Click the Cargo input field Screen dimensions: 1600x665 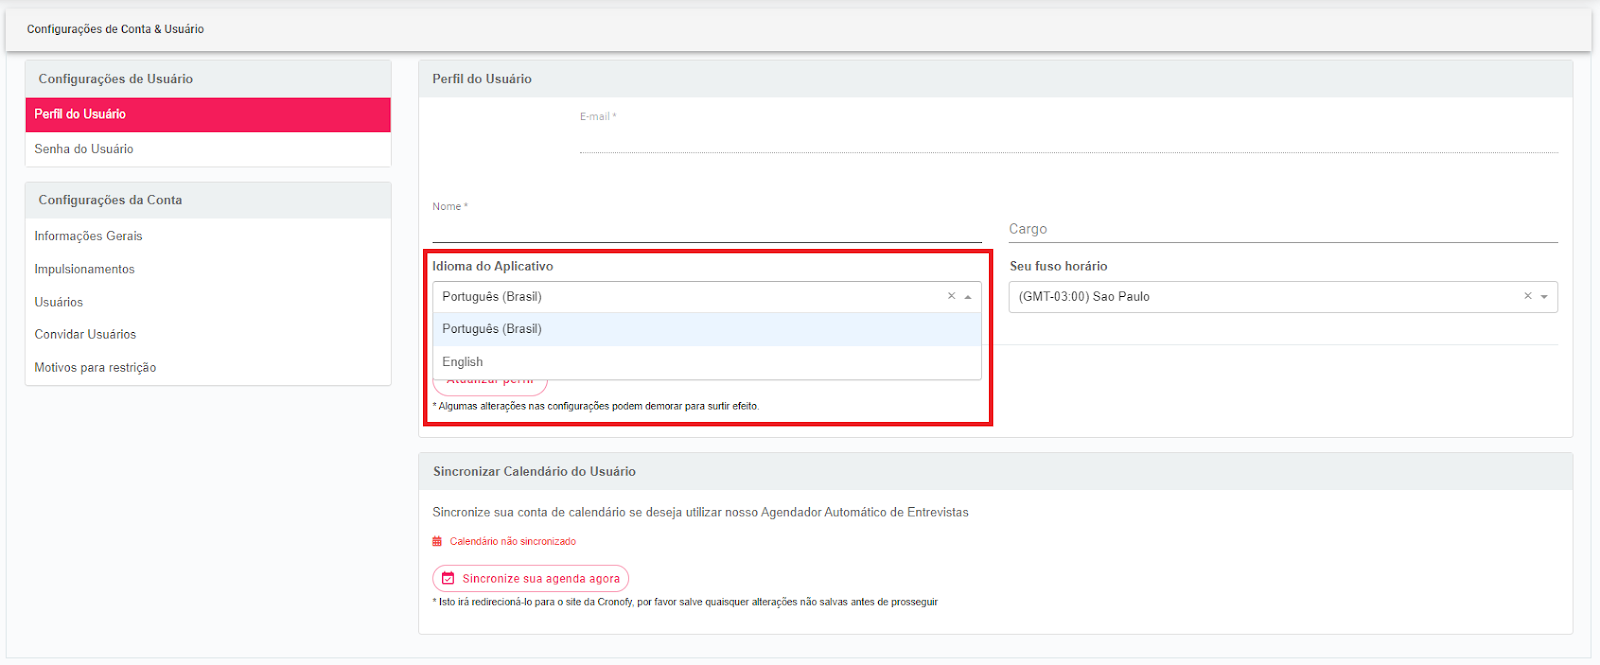tap(1282, 229)
